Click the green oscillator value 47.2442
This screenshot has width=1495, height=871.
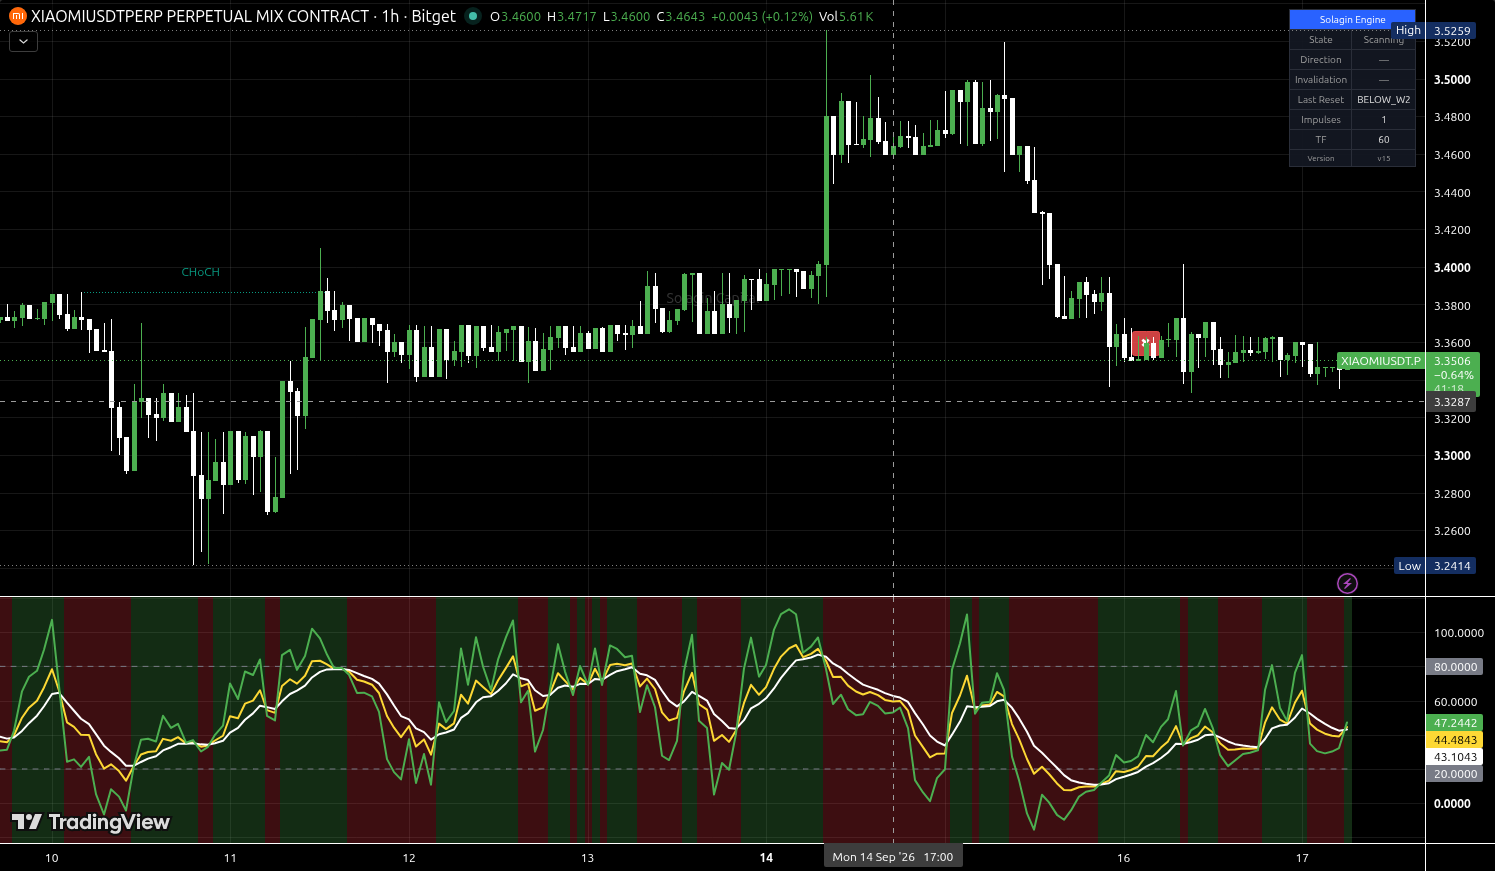click(1455, 723)
